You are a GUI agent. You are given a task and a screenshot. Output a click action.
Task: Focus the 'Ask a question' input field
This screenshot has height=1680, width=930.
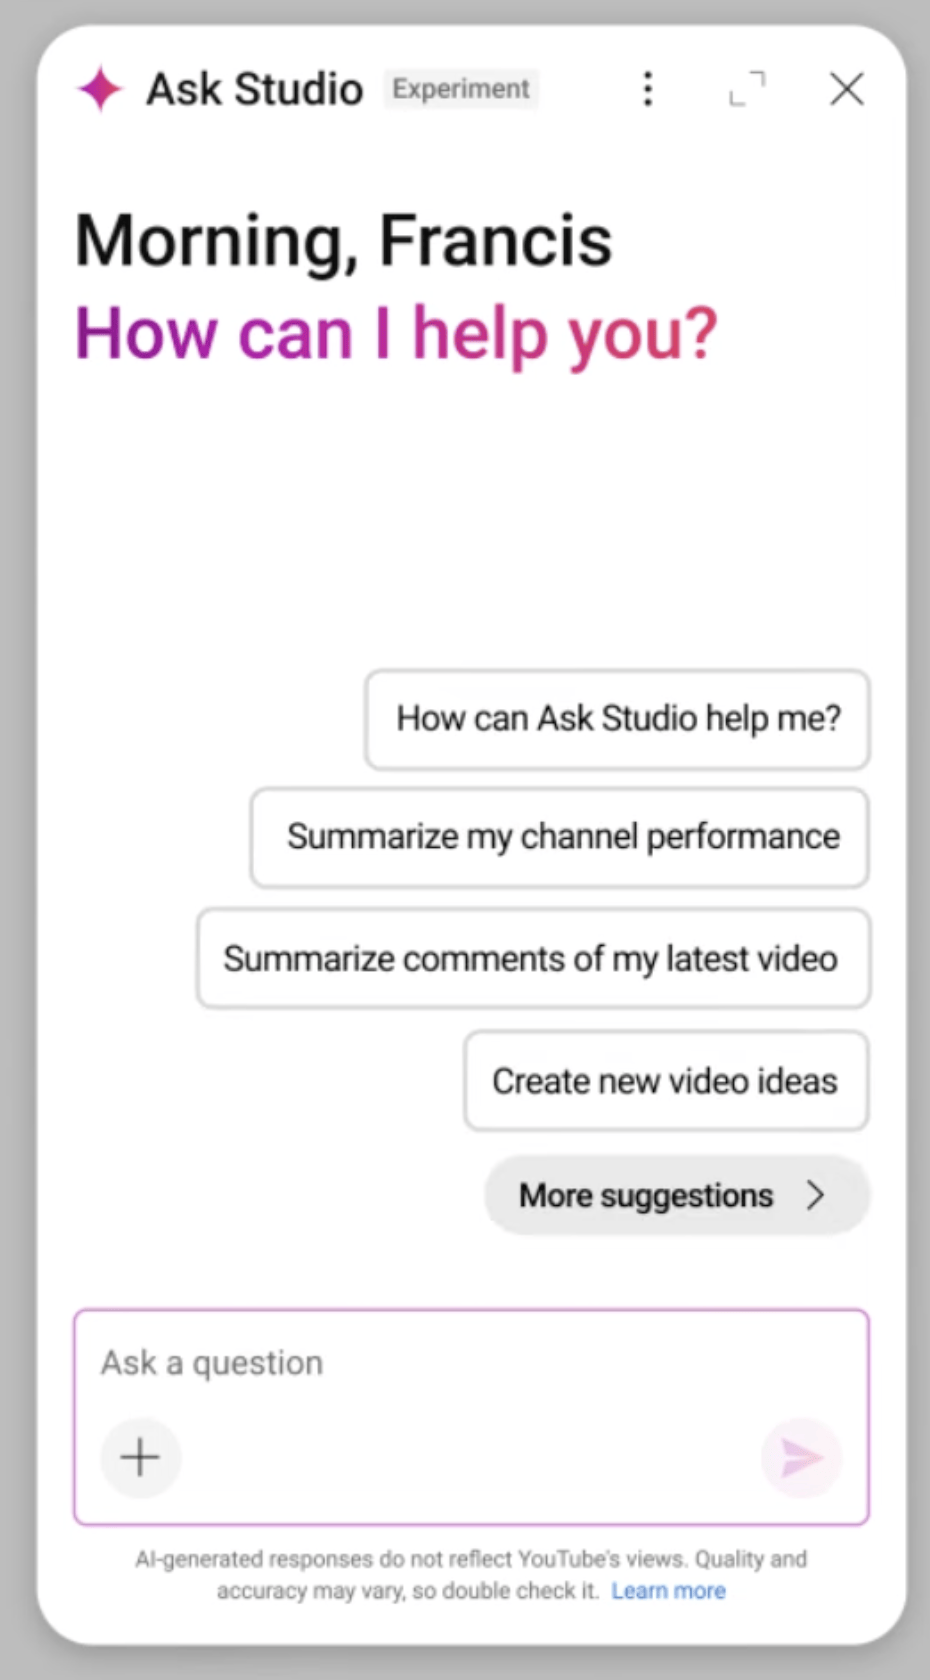[470, 1363]
